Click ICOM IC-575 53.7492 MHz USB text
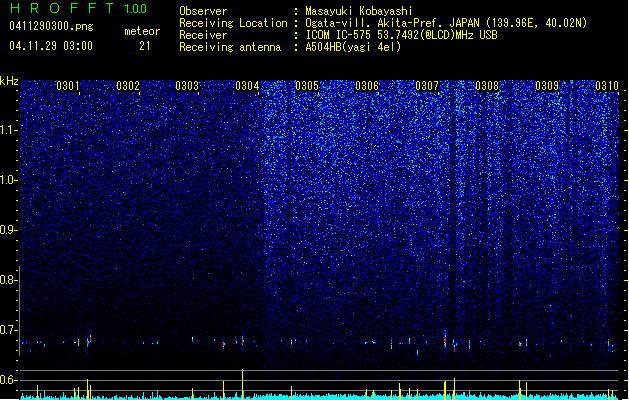The image size is (629, 400). [402, 35]
